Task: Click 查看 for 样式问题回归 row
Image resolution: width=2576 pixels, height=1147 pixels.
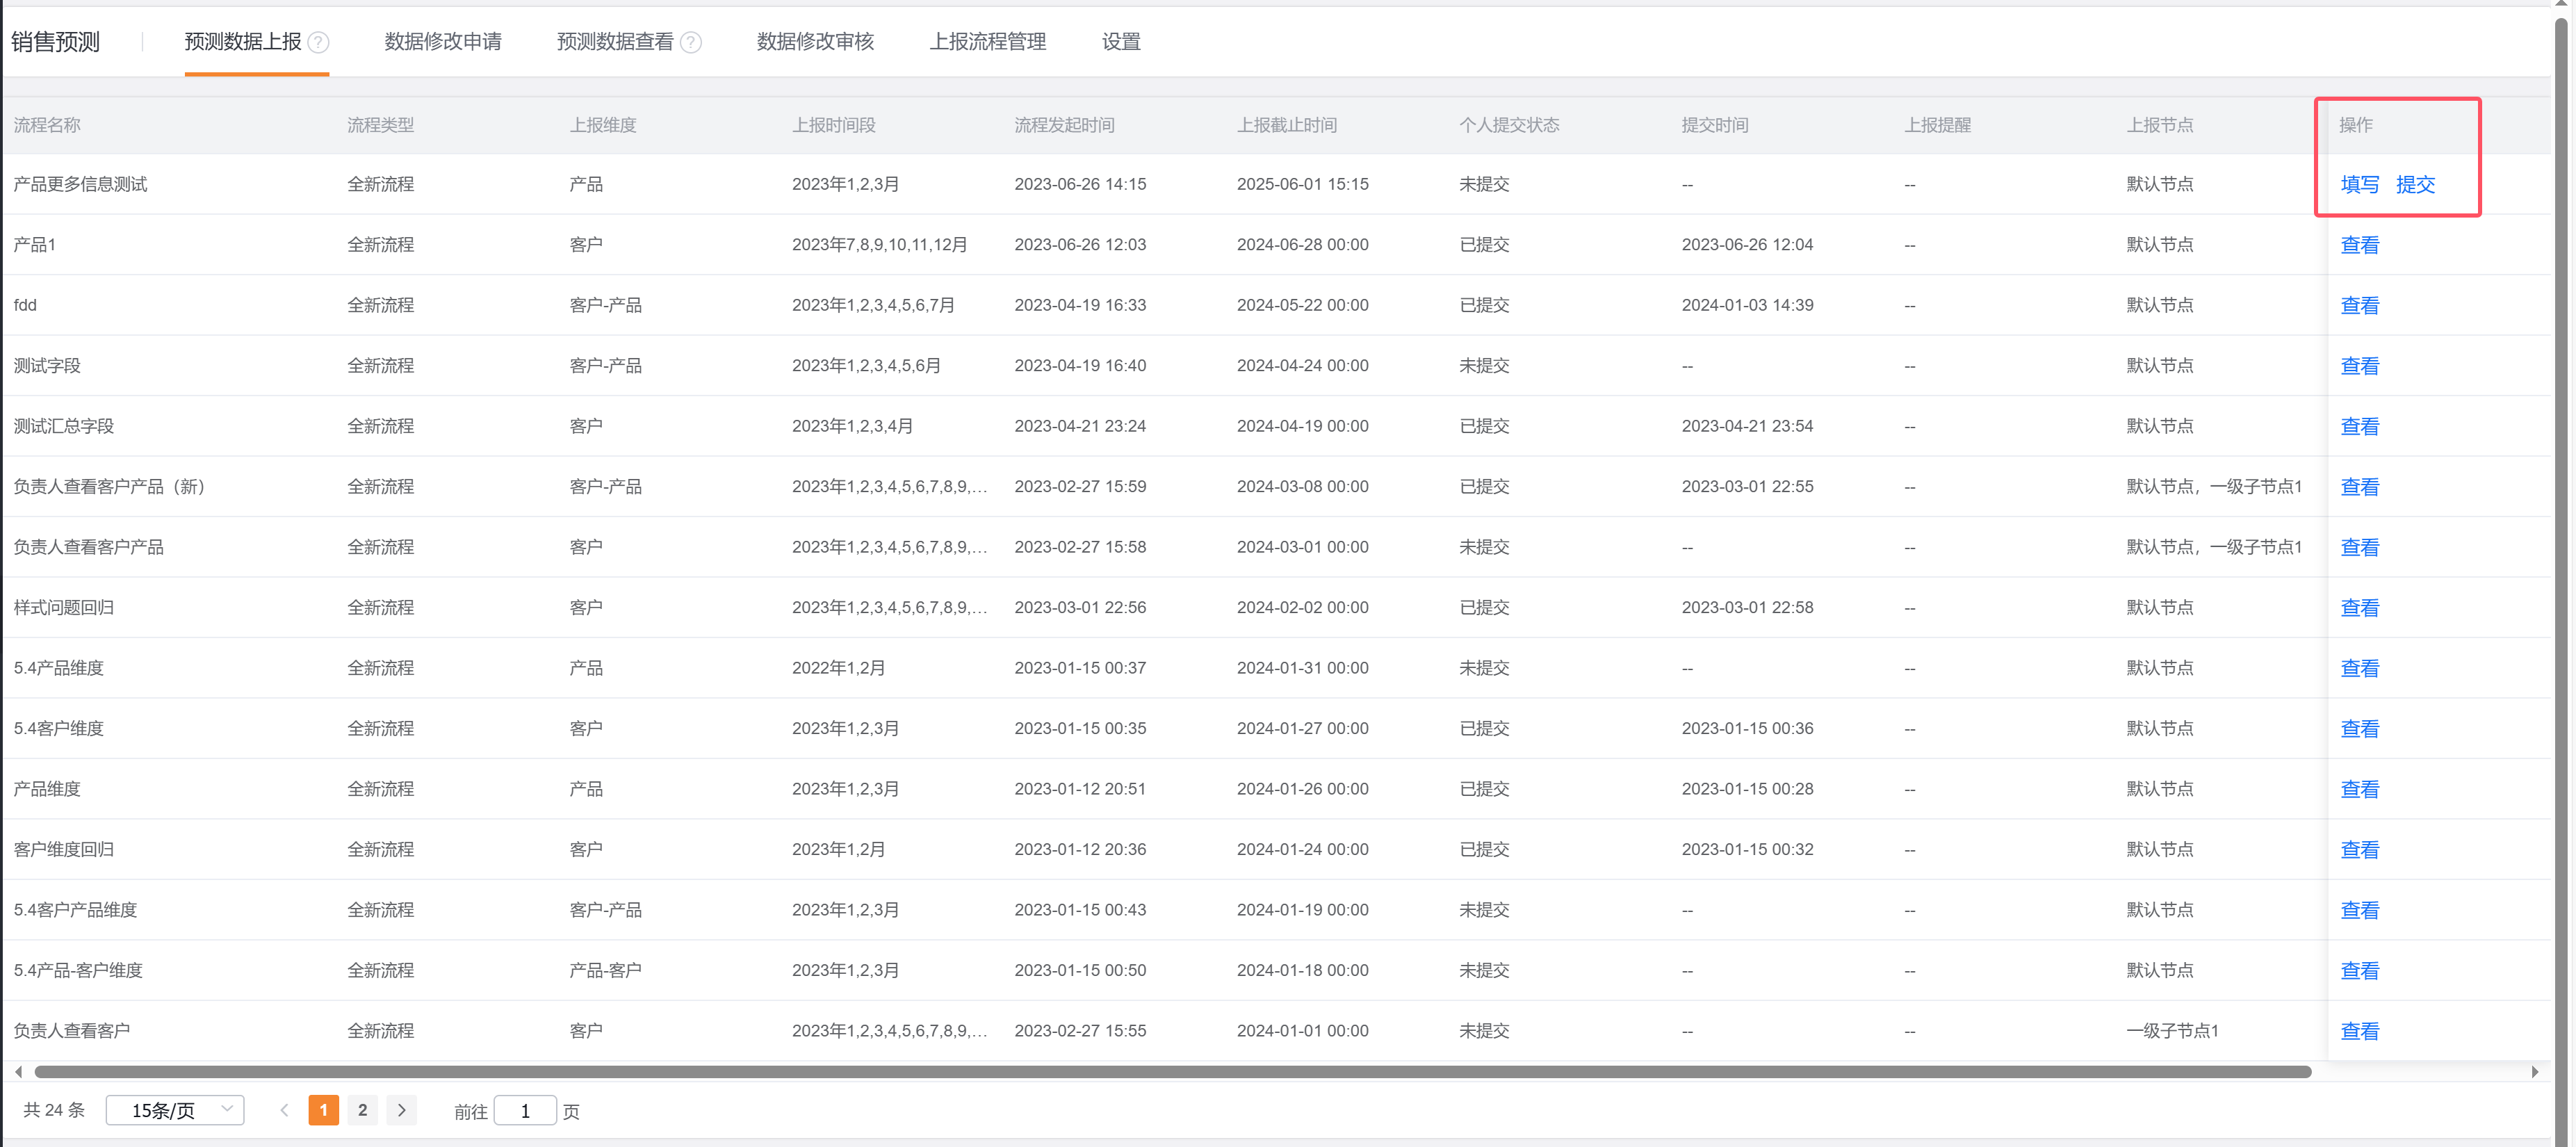Action: 2359,607
